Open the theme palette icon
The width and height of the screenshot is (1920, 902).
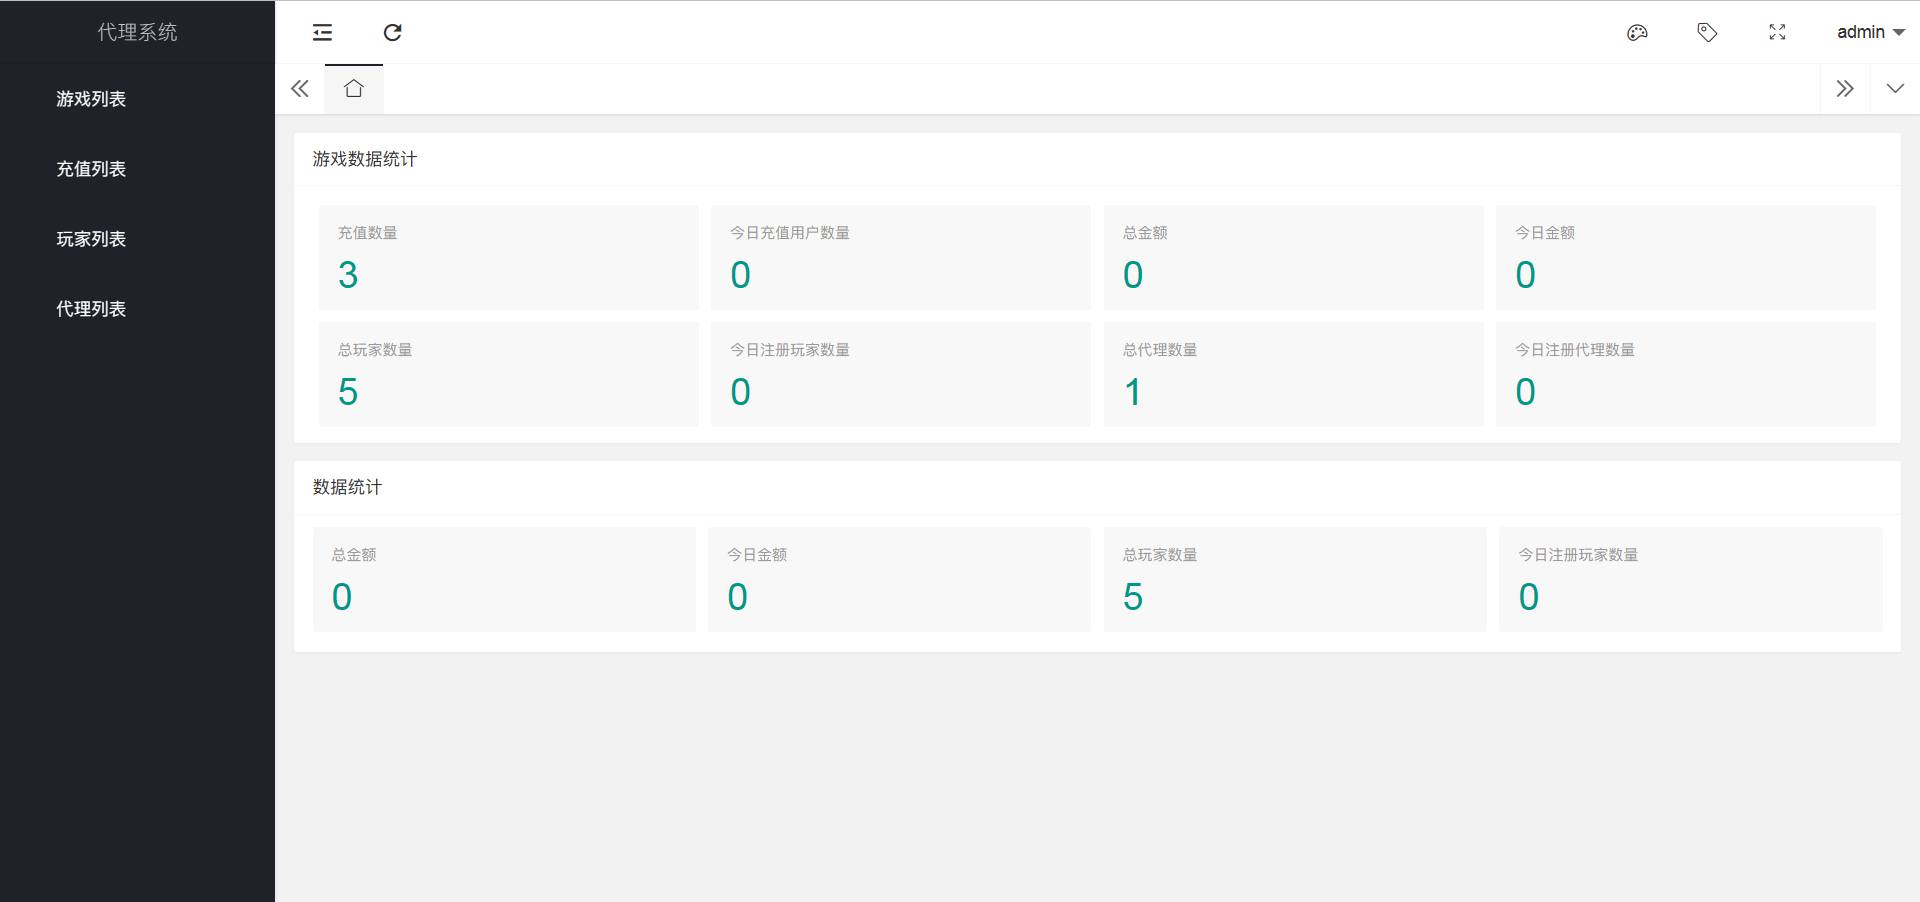pyautogui.click(x=1637, y=33)
